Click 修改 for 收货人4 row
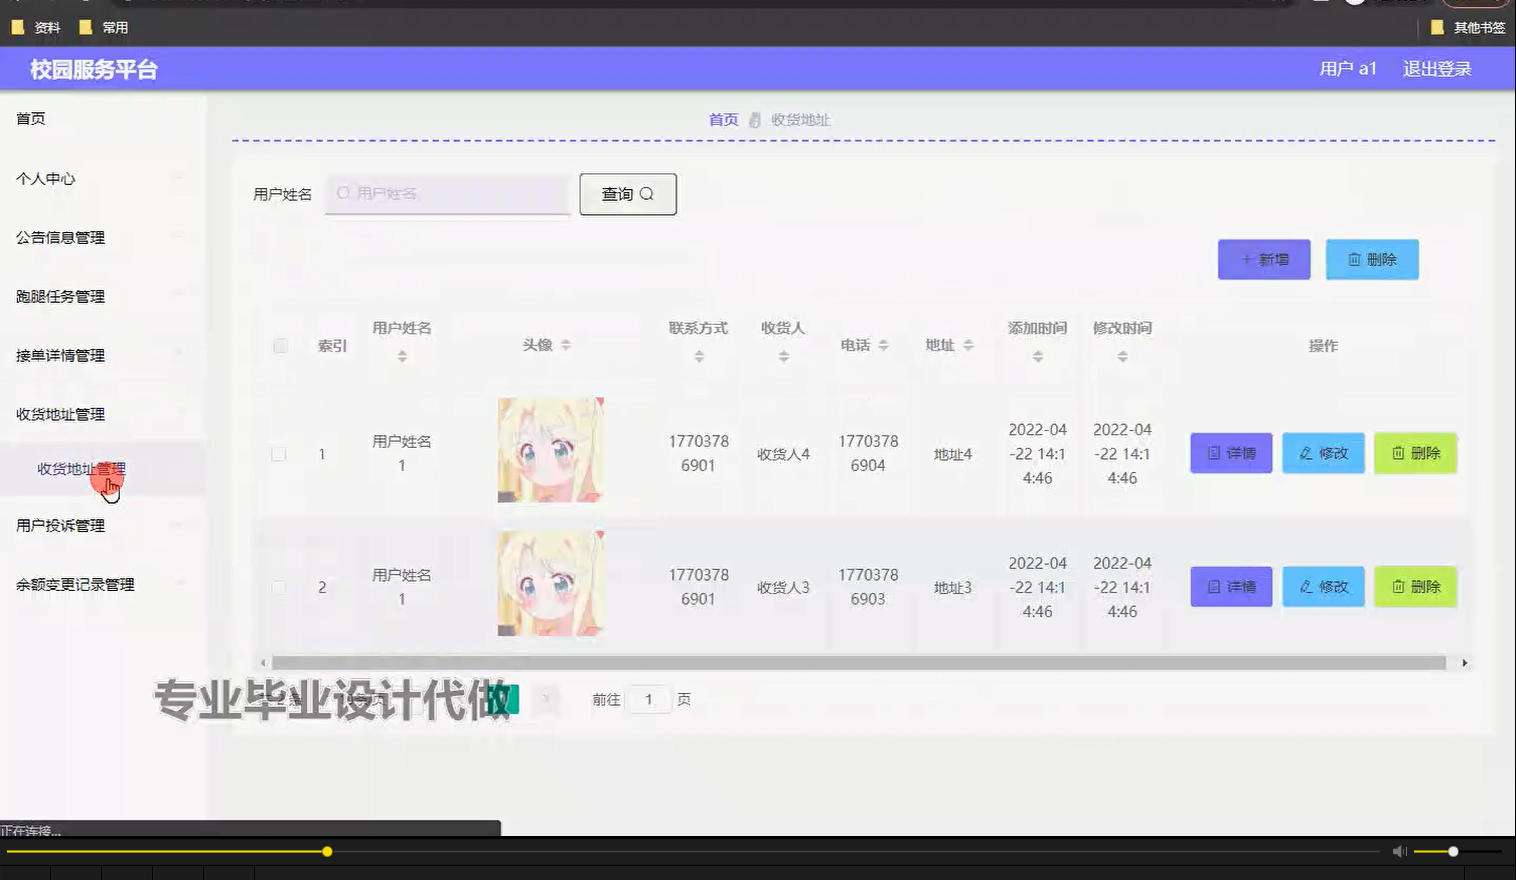The image size is (1516, 880). click(1323, 453)
